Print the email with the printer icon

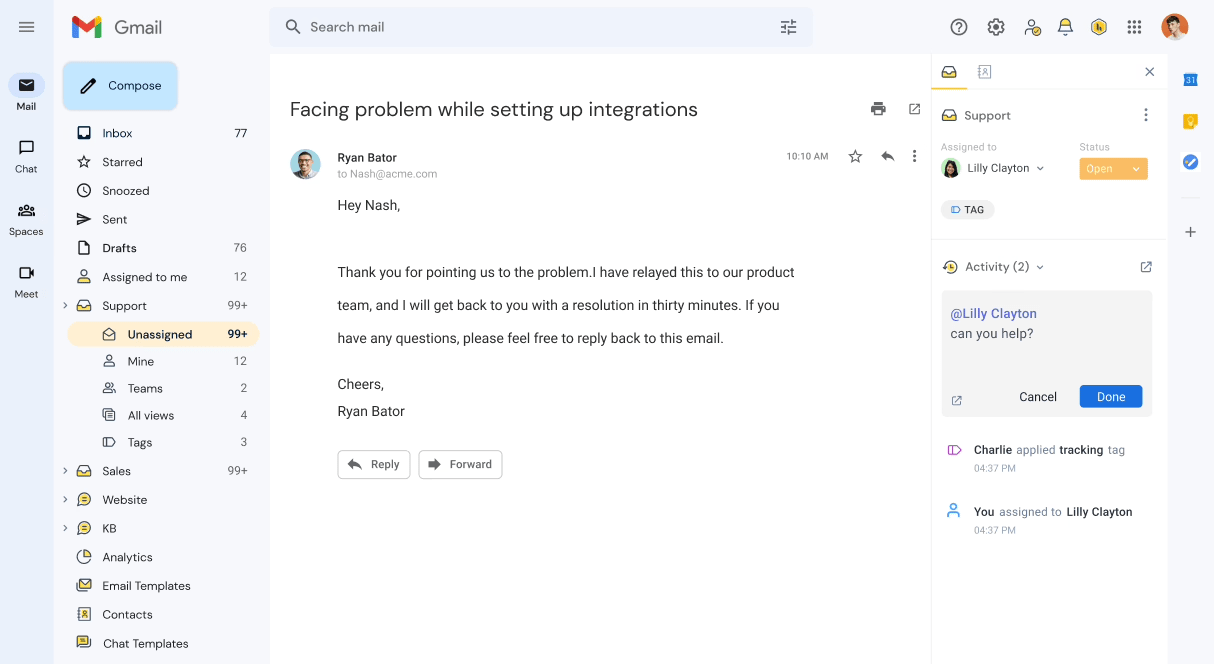[878, 109]
